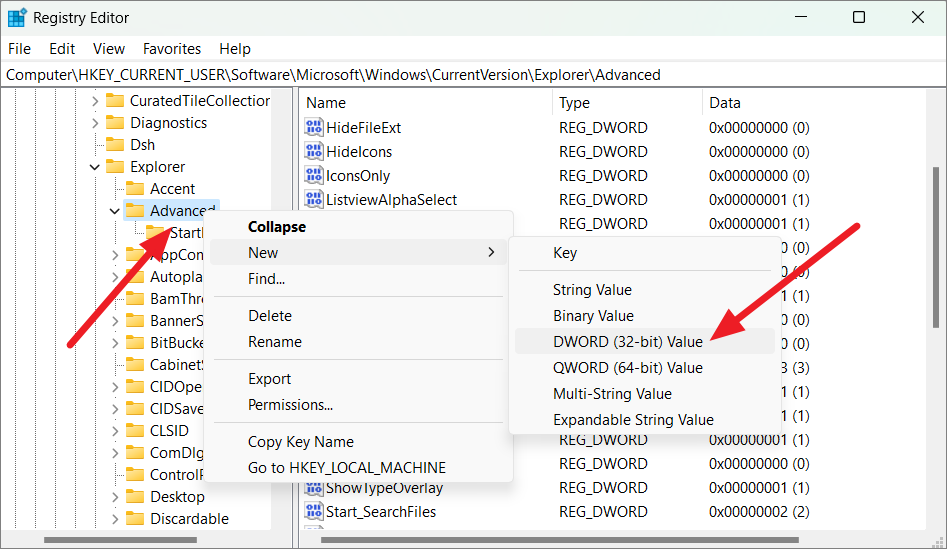Image resolution: width=947 pixels, height=549 pixels.
Task: Select String Value in the submenu
Action: pos(645,290)
